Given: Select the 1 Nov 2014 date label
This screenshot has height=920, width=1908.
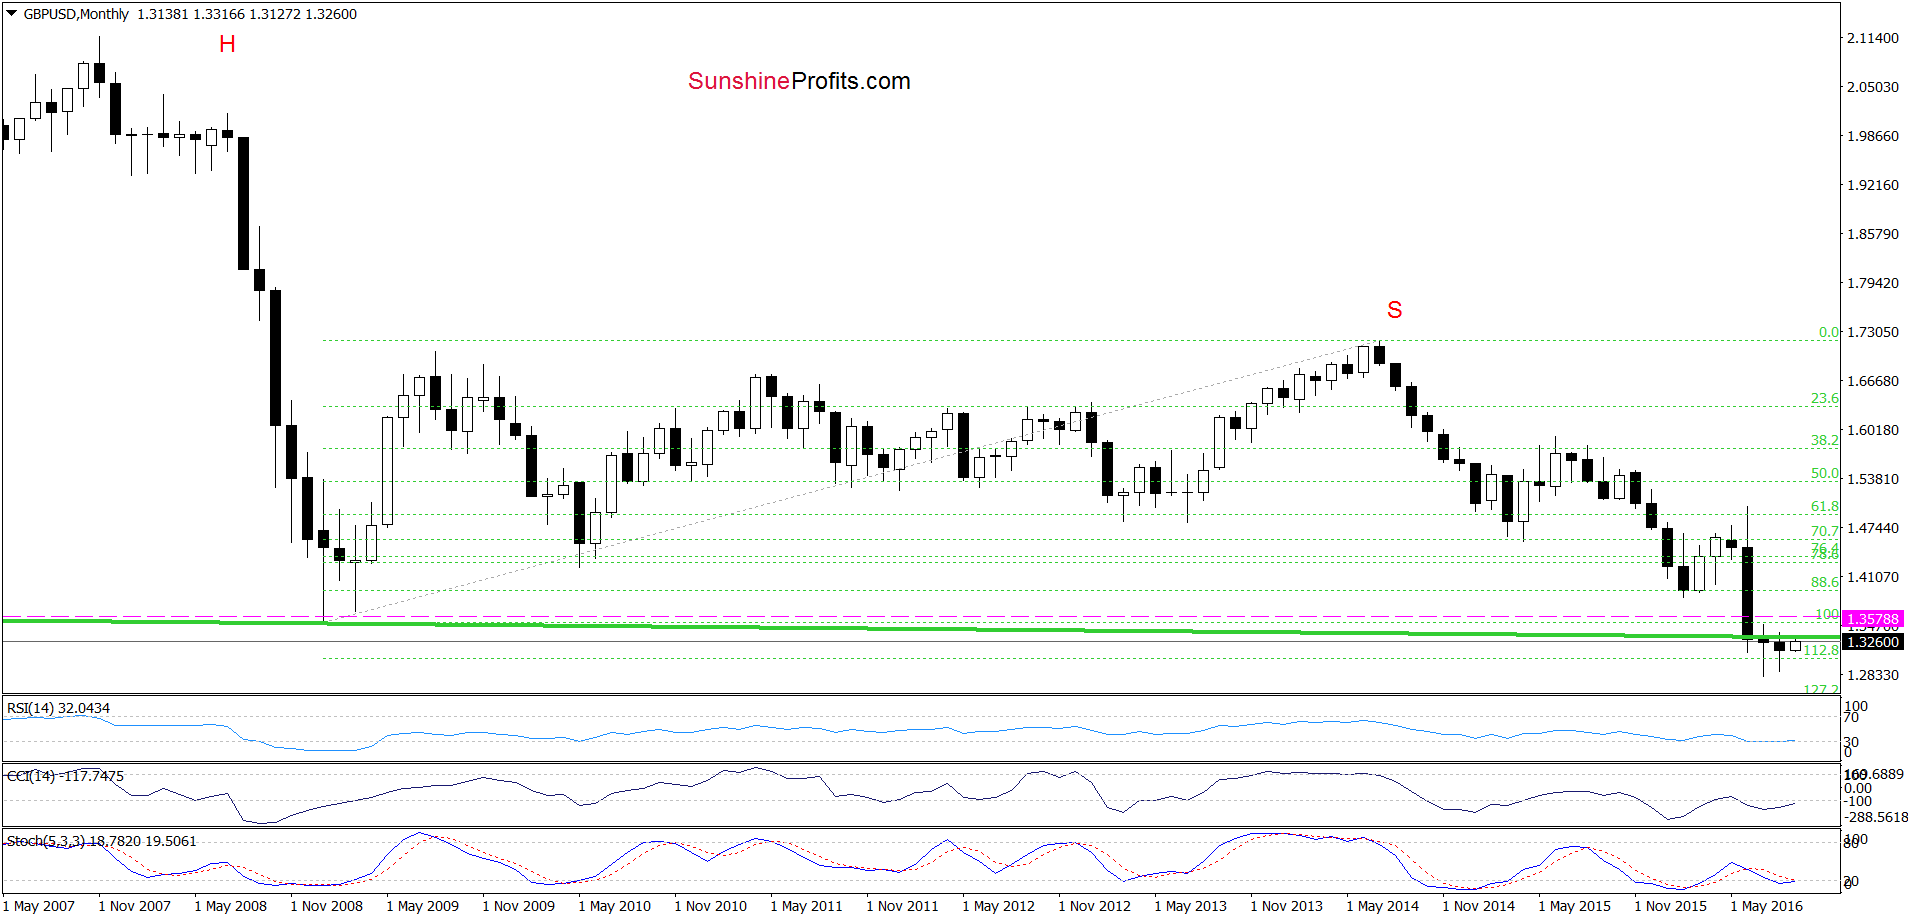Looking at the screenshot, I should 1479,906.
